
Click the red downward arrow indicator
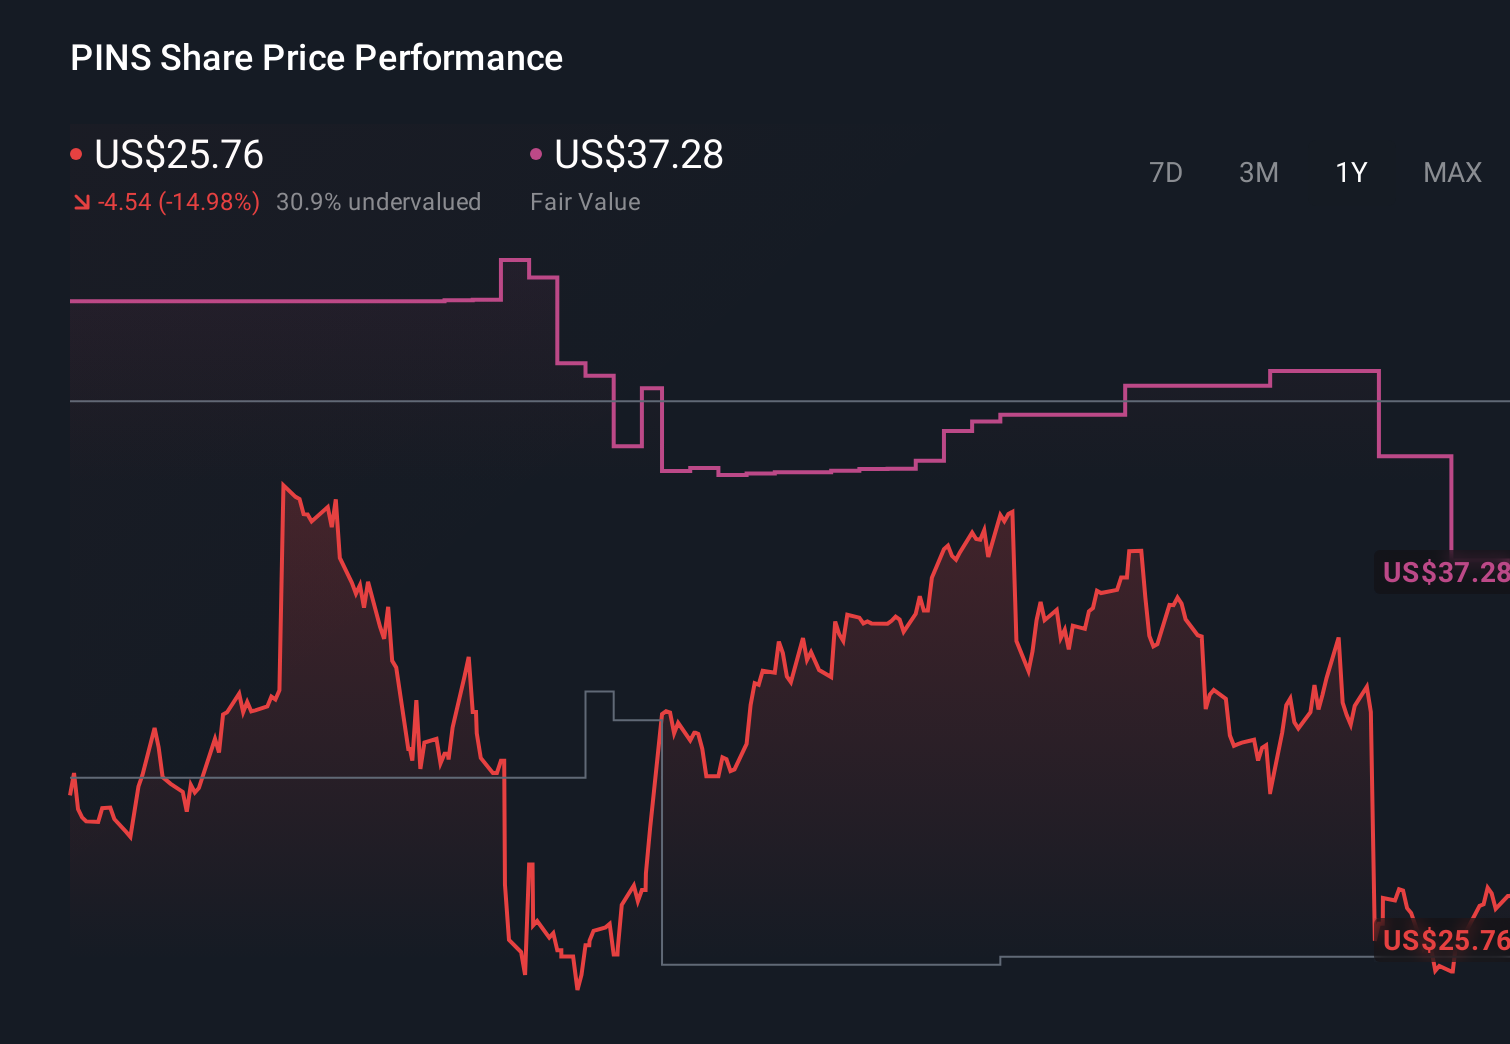pyautogui.click(x=82, y=202)
